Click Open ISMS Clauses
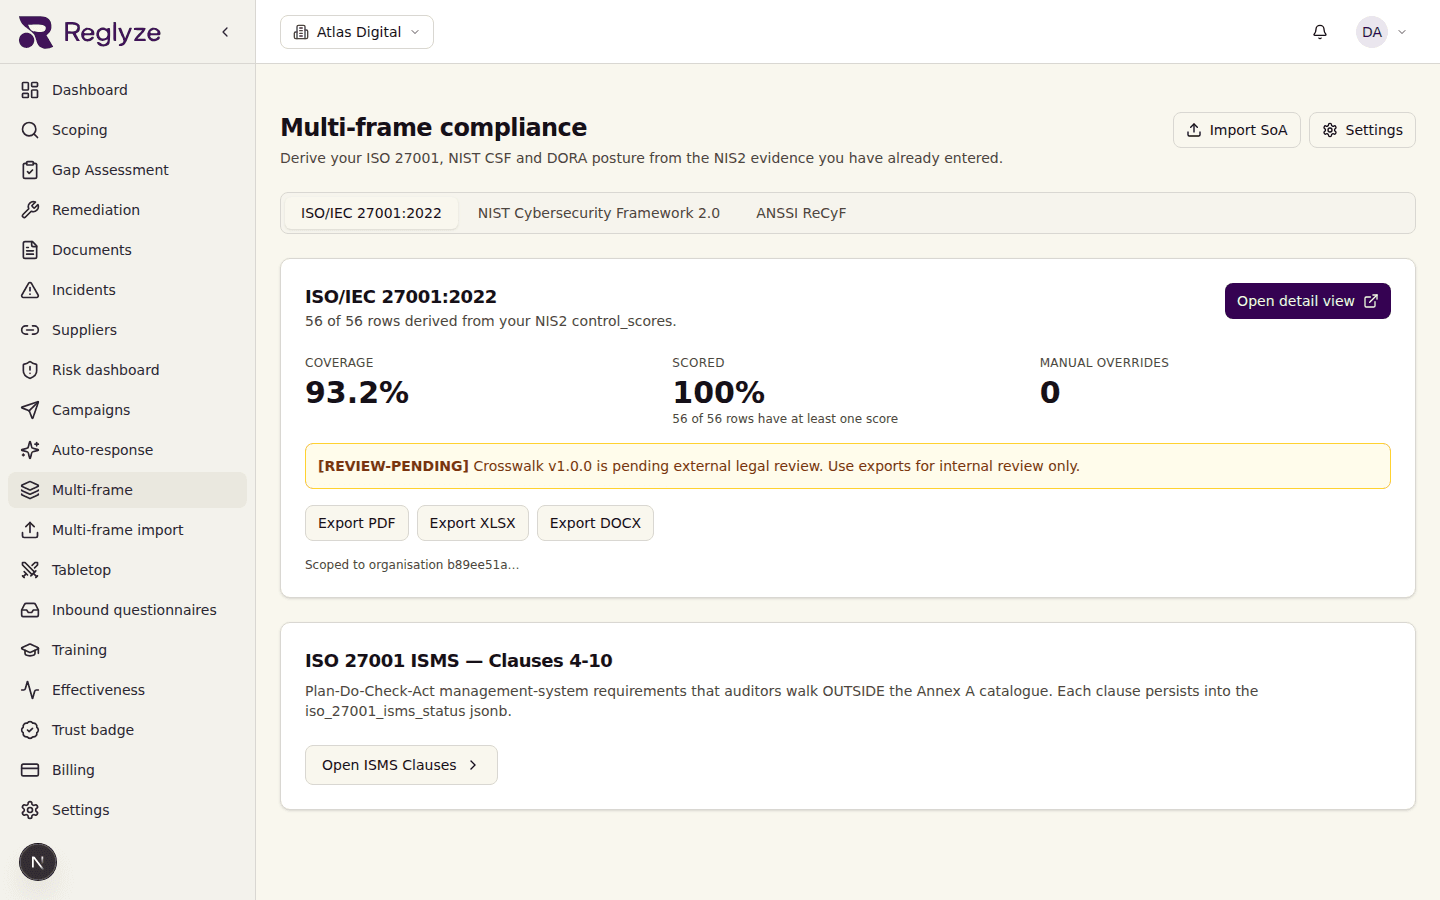 point(401,765)
